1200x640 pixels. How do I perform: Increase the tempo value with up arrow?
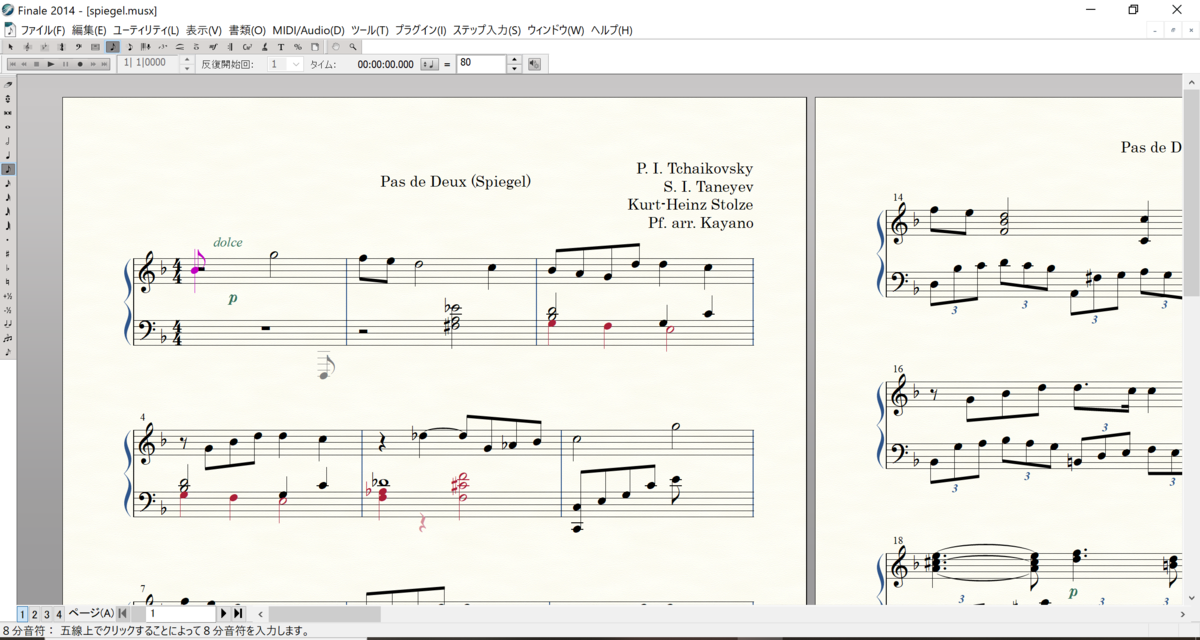514,60
